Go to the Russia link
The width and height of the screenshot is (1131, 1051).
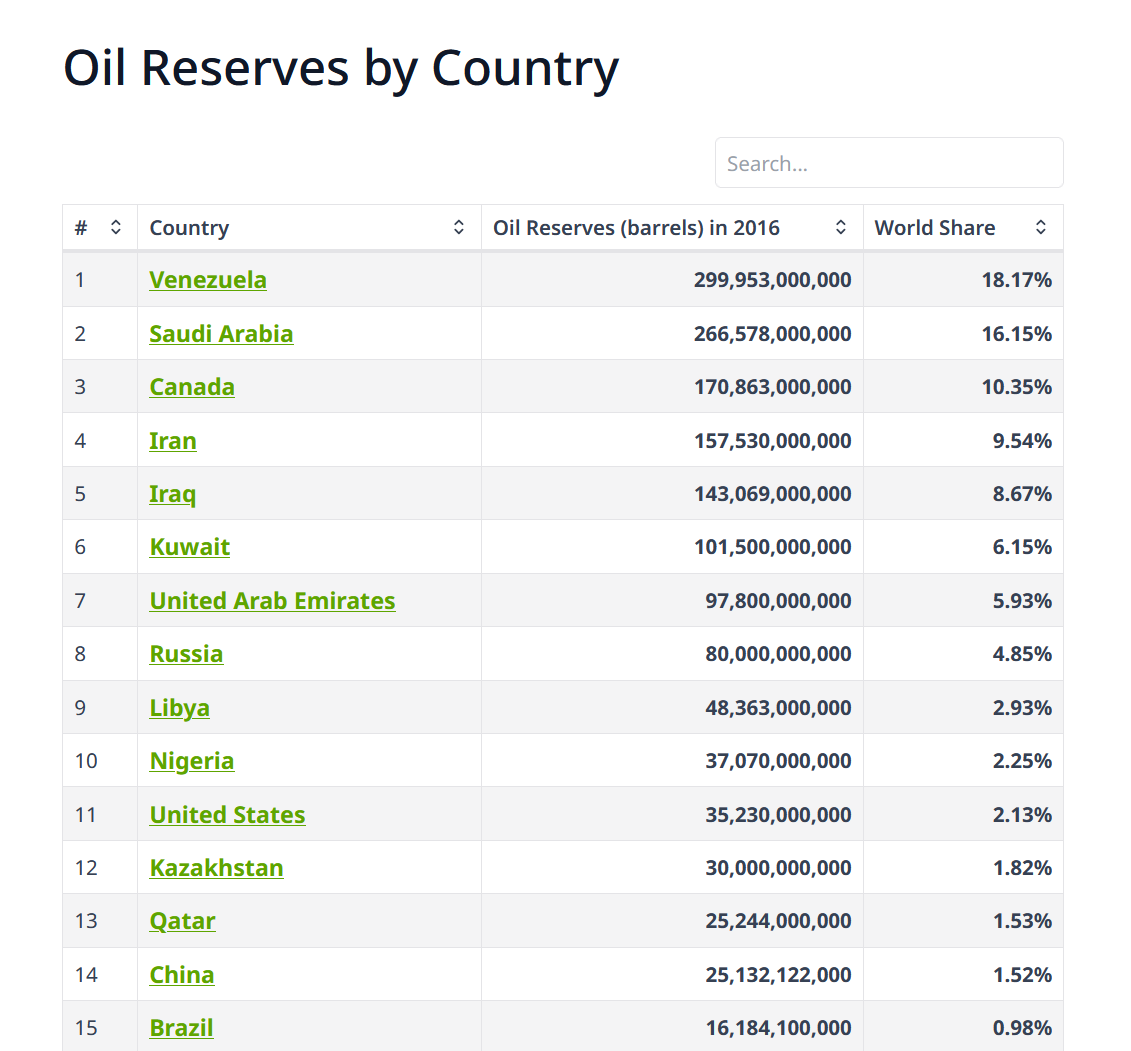click(x=186, y=654)
